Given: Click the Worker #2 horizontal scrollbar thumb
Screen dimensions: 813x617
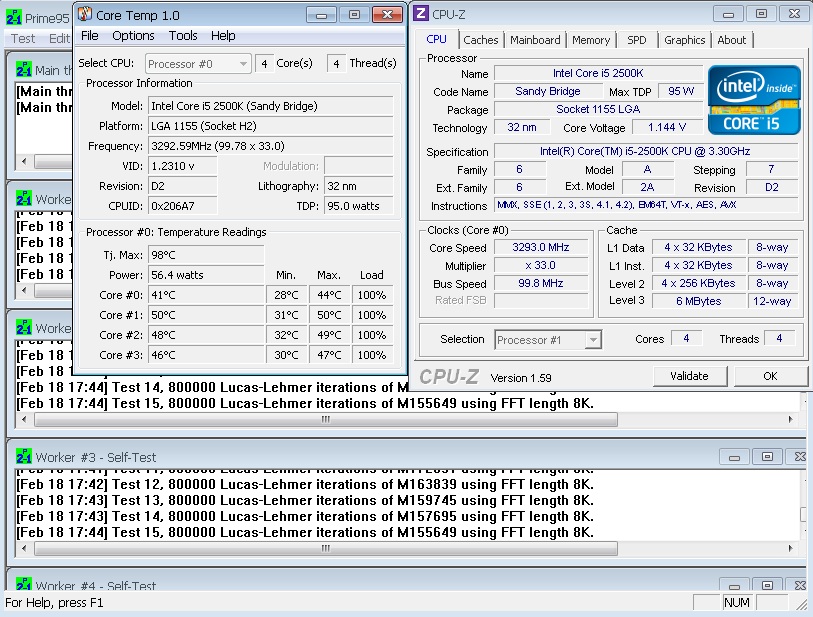Looking at the screenshot, I should (326, 419).
